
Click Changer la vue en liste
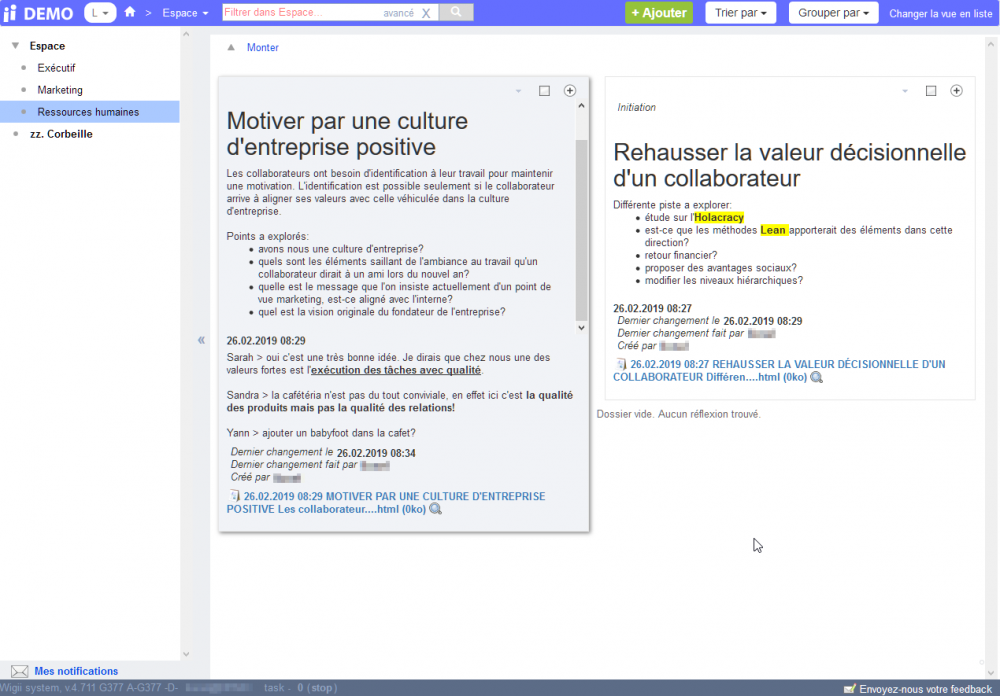click(x=941, y=14)
